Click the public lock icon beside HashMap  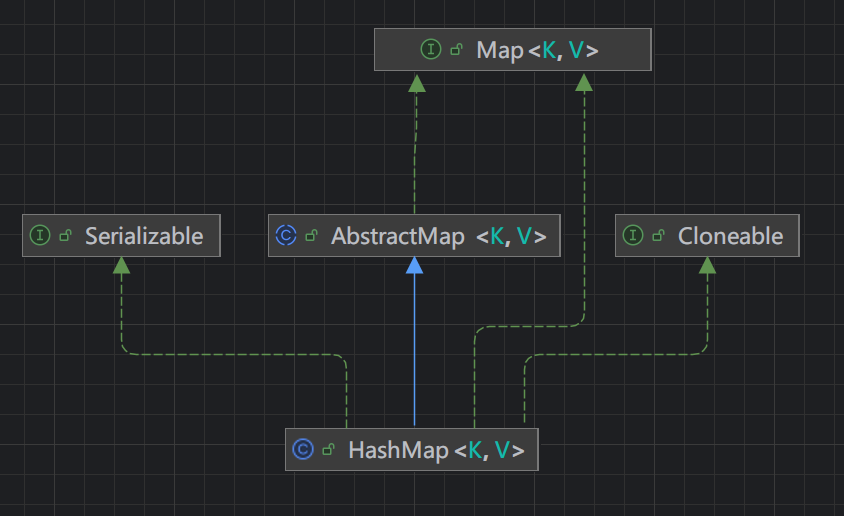tap(328, 449)
